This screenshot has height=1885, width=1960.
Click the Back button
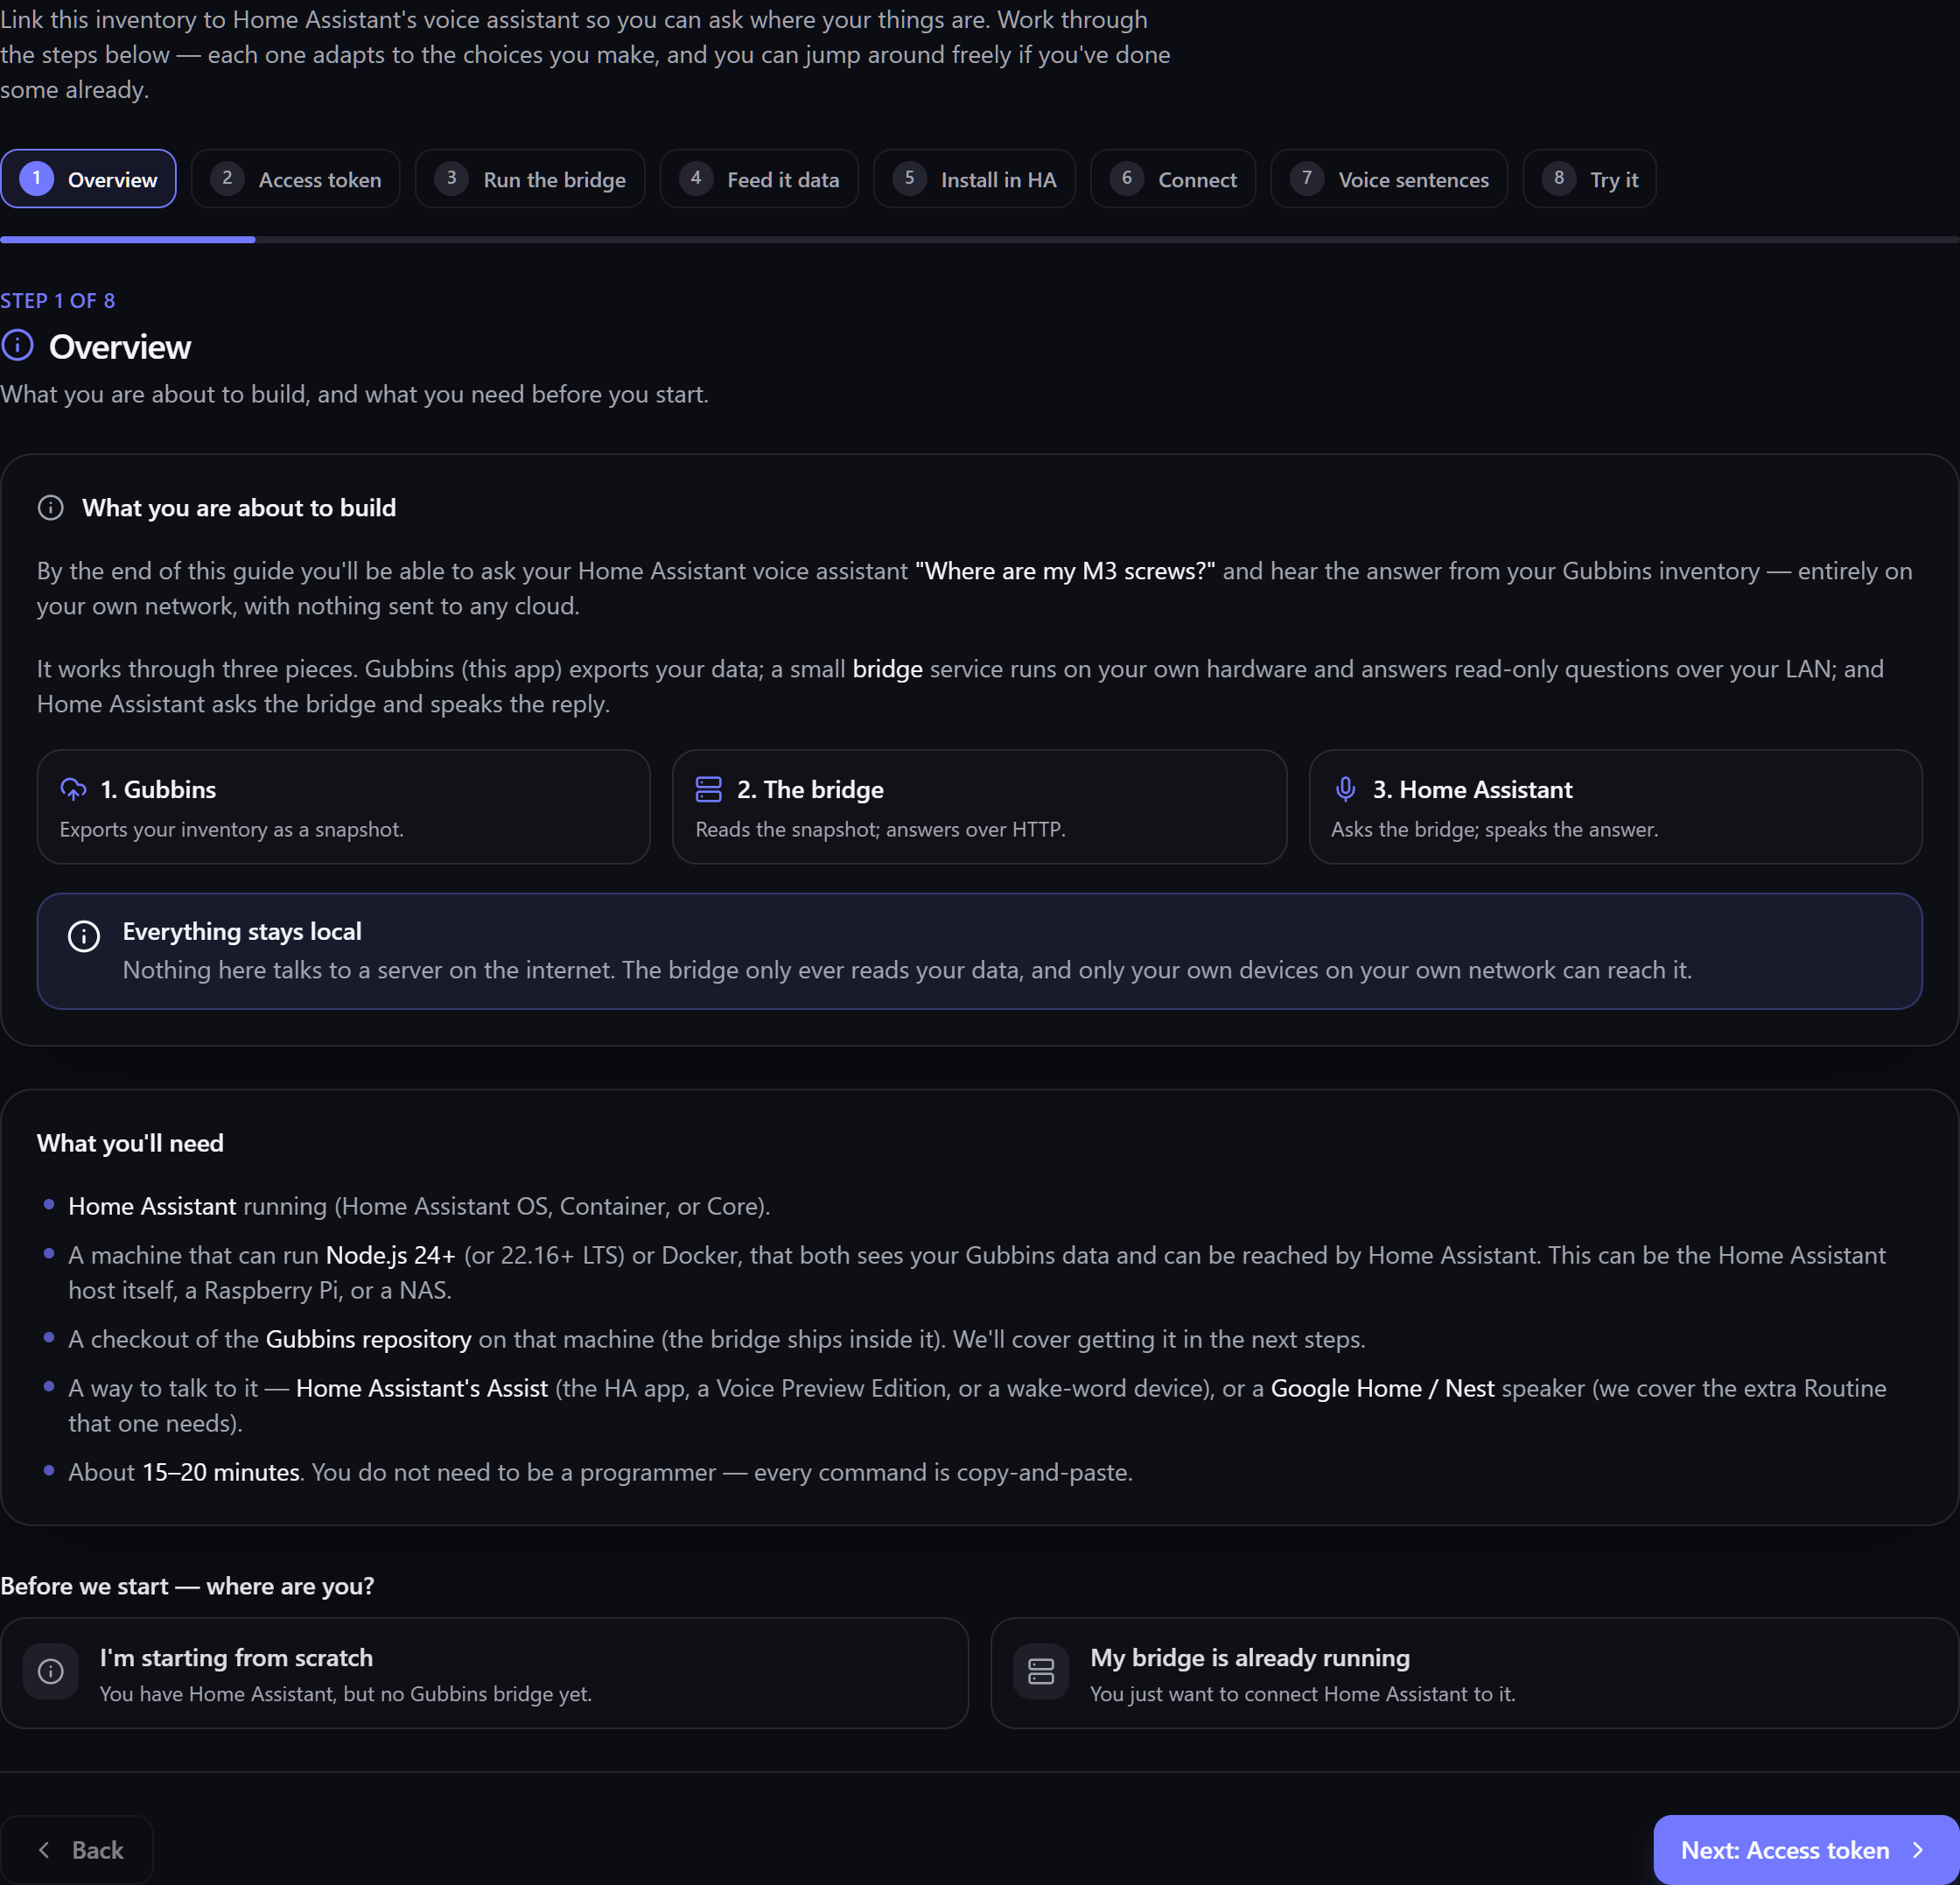(77, 1850)
